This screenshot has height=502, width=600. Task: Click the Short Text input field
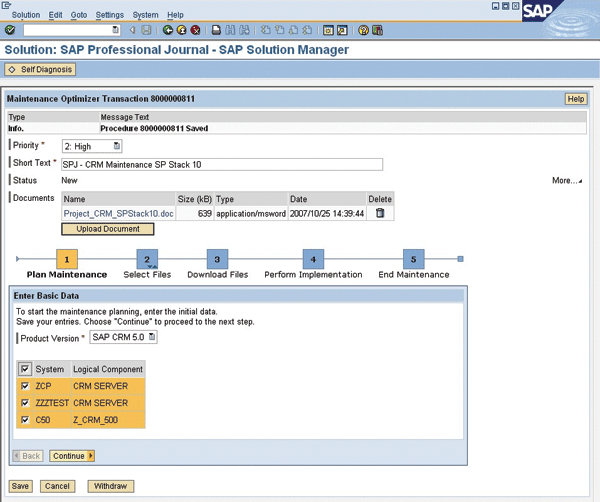pos(222,165)
